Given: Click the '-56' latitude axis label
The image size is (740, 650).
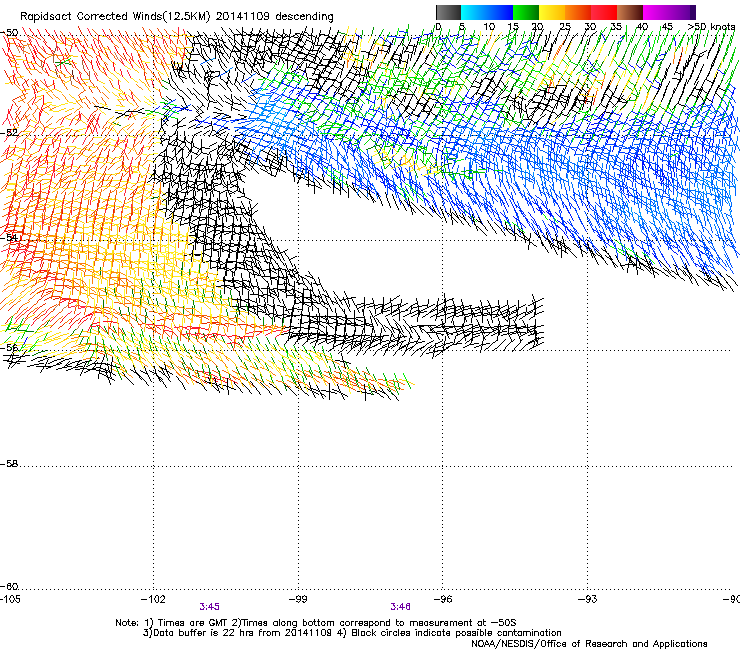Looking at the screenshot, I should [9, 348].
